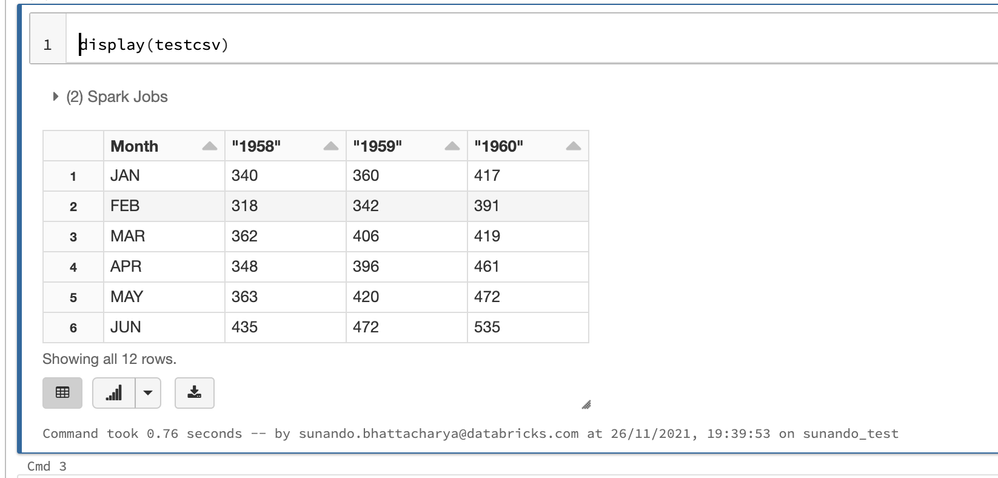Click the Cmd 3 cell label

47,466
